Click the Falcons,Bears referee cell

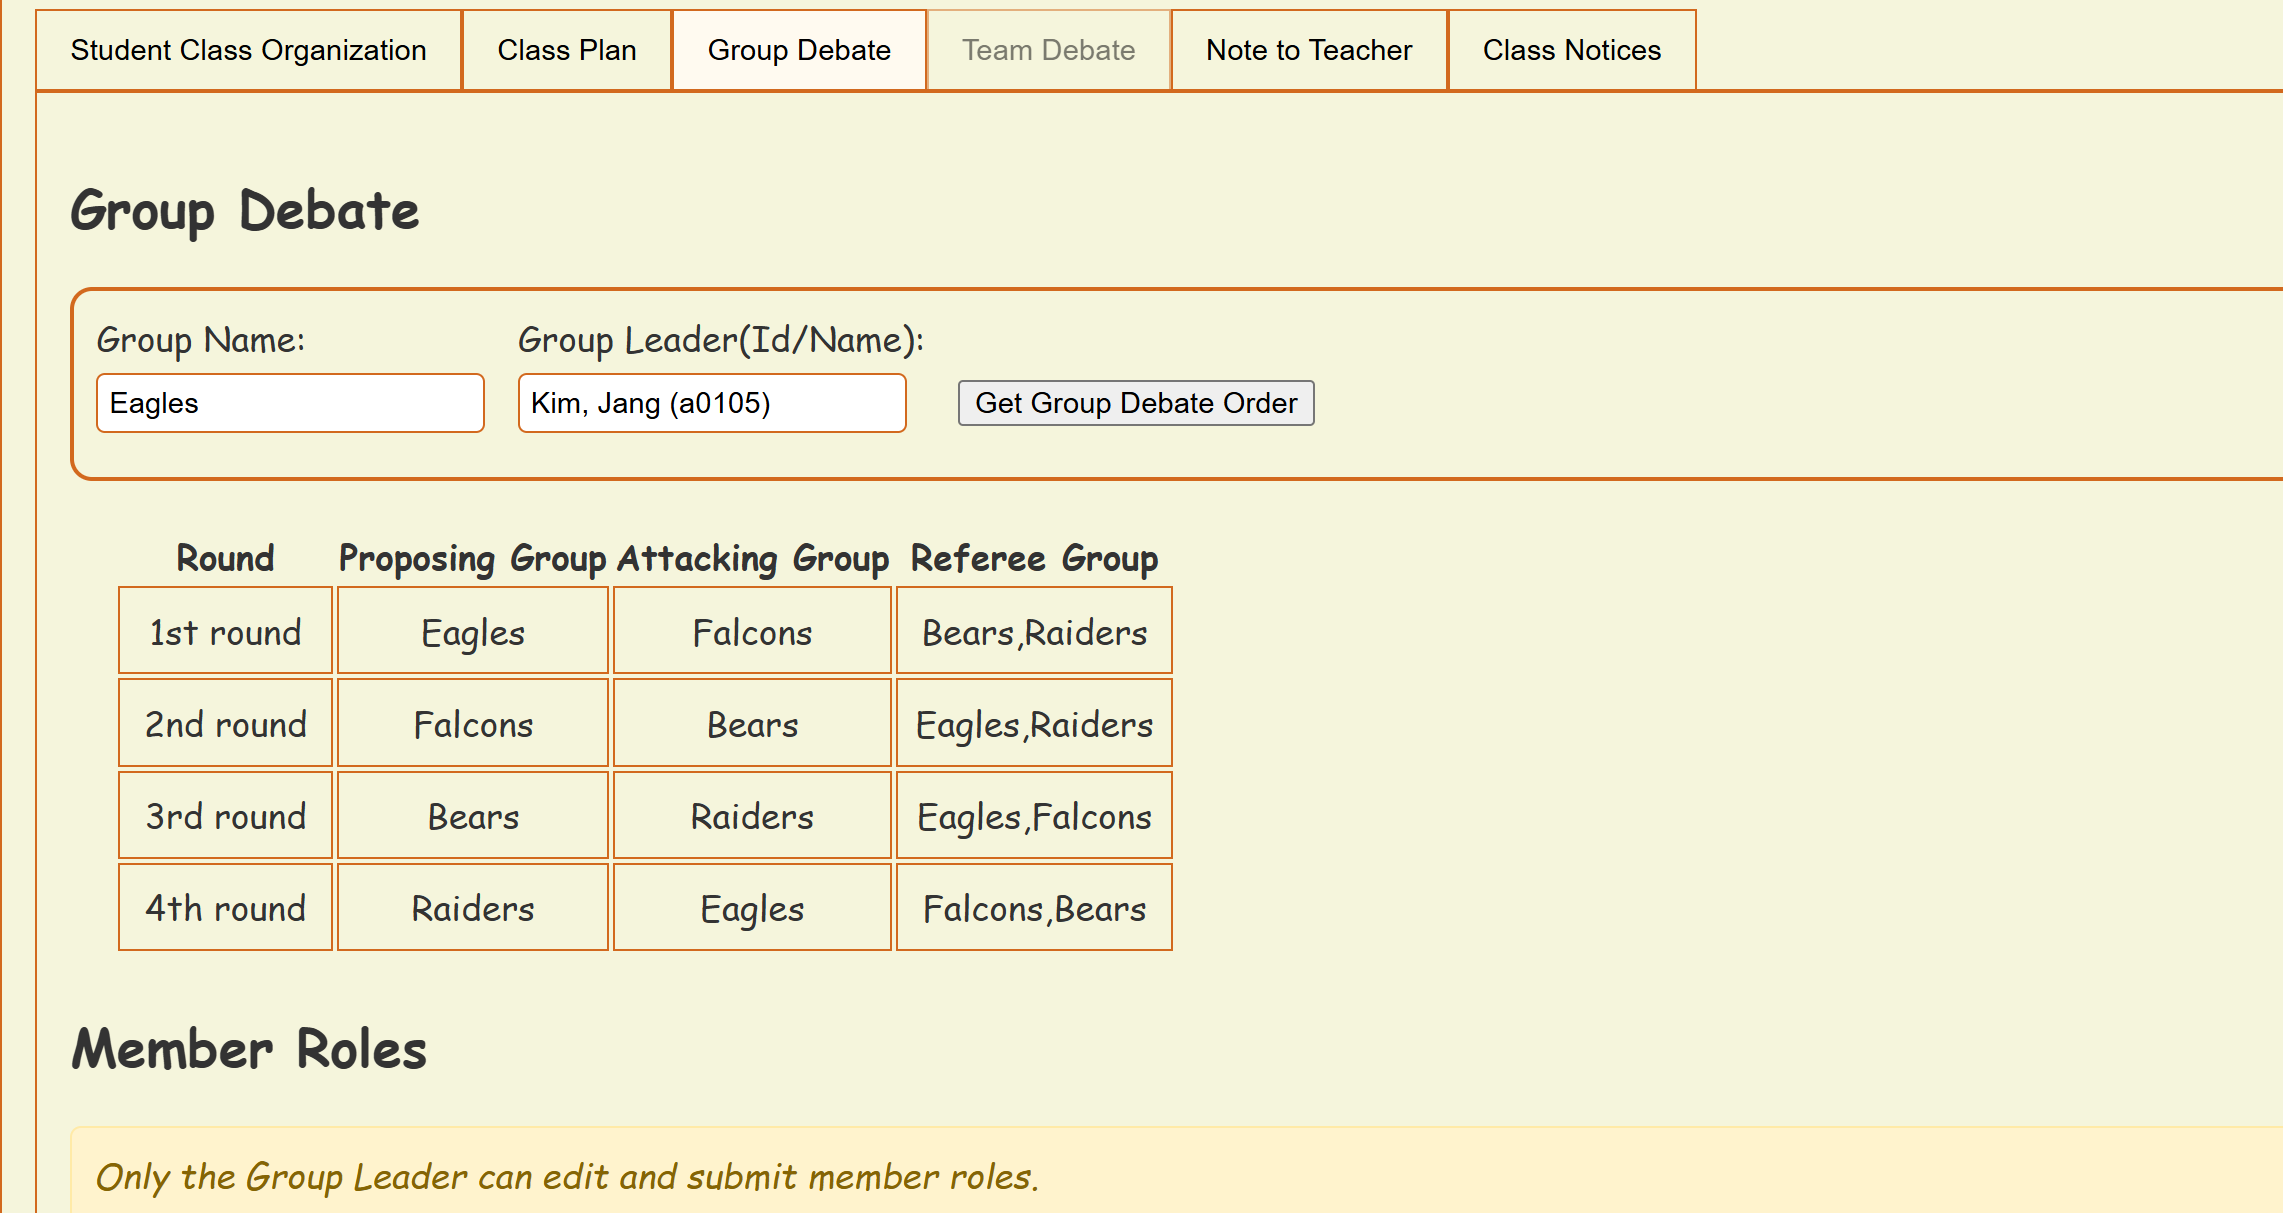[x=1034, y=908]
